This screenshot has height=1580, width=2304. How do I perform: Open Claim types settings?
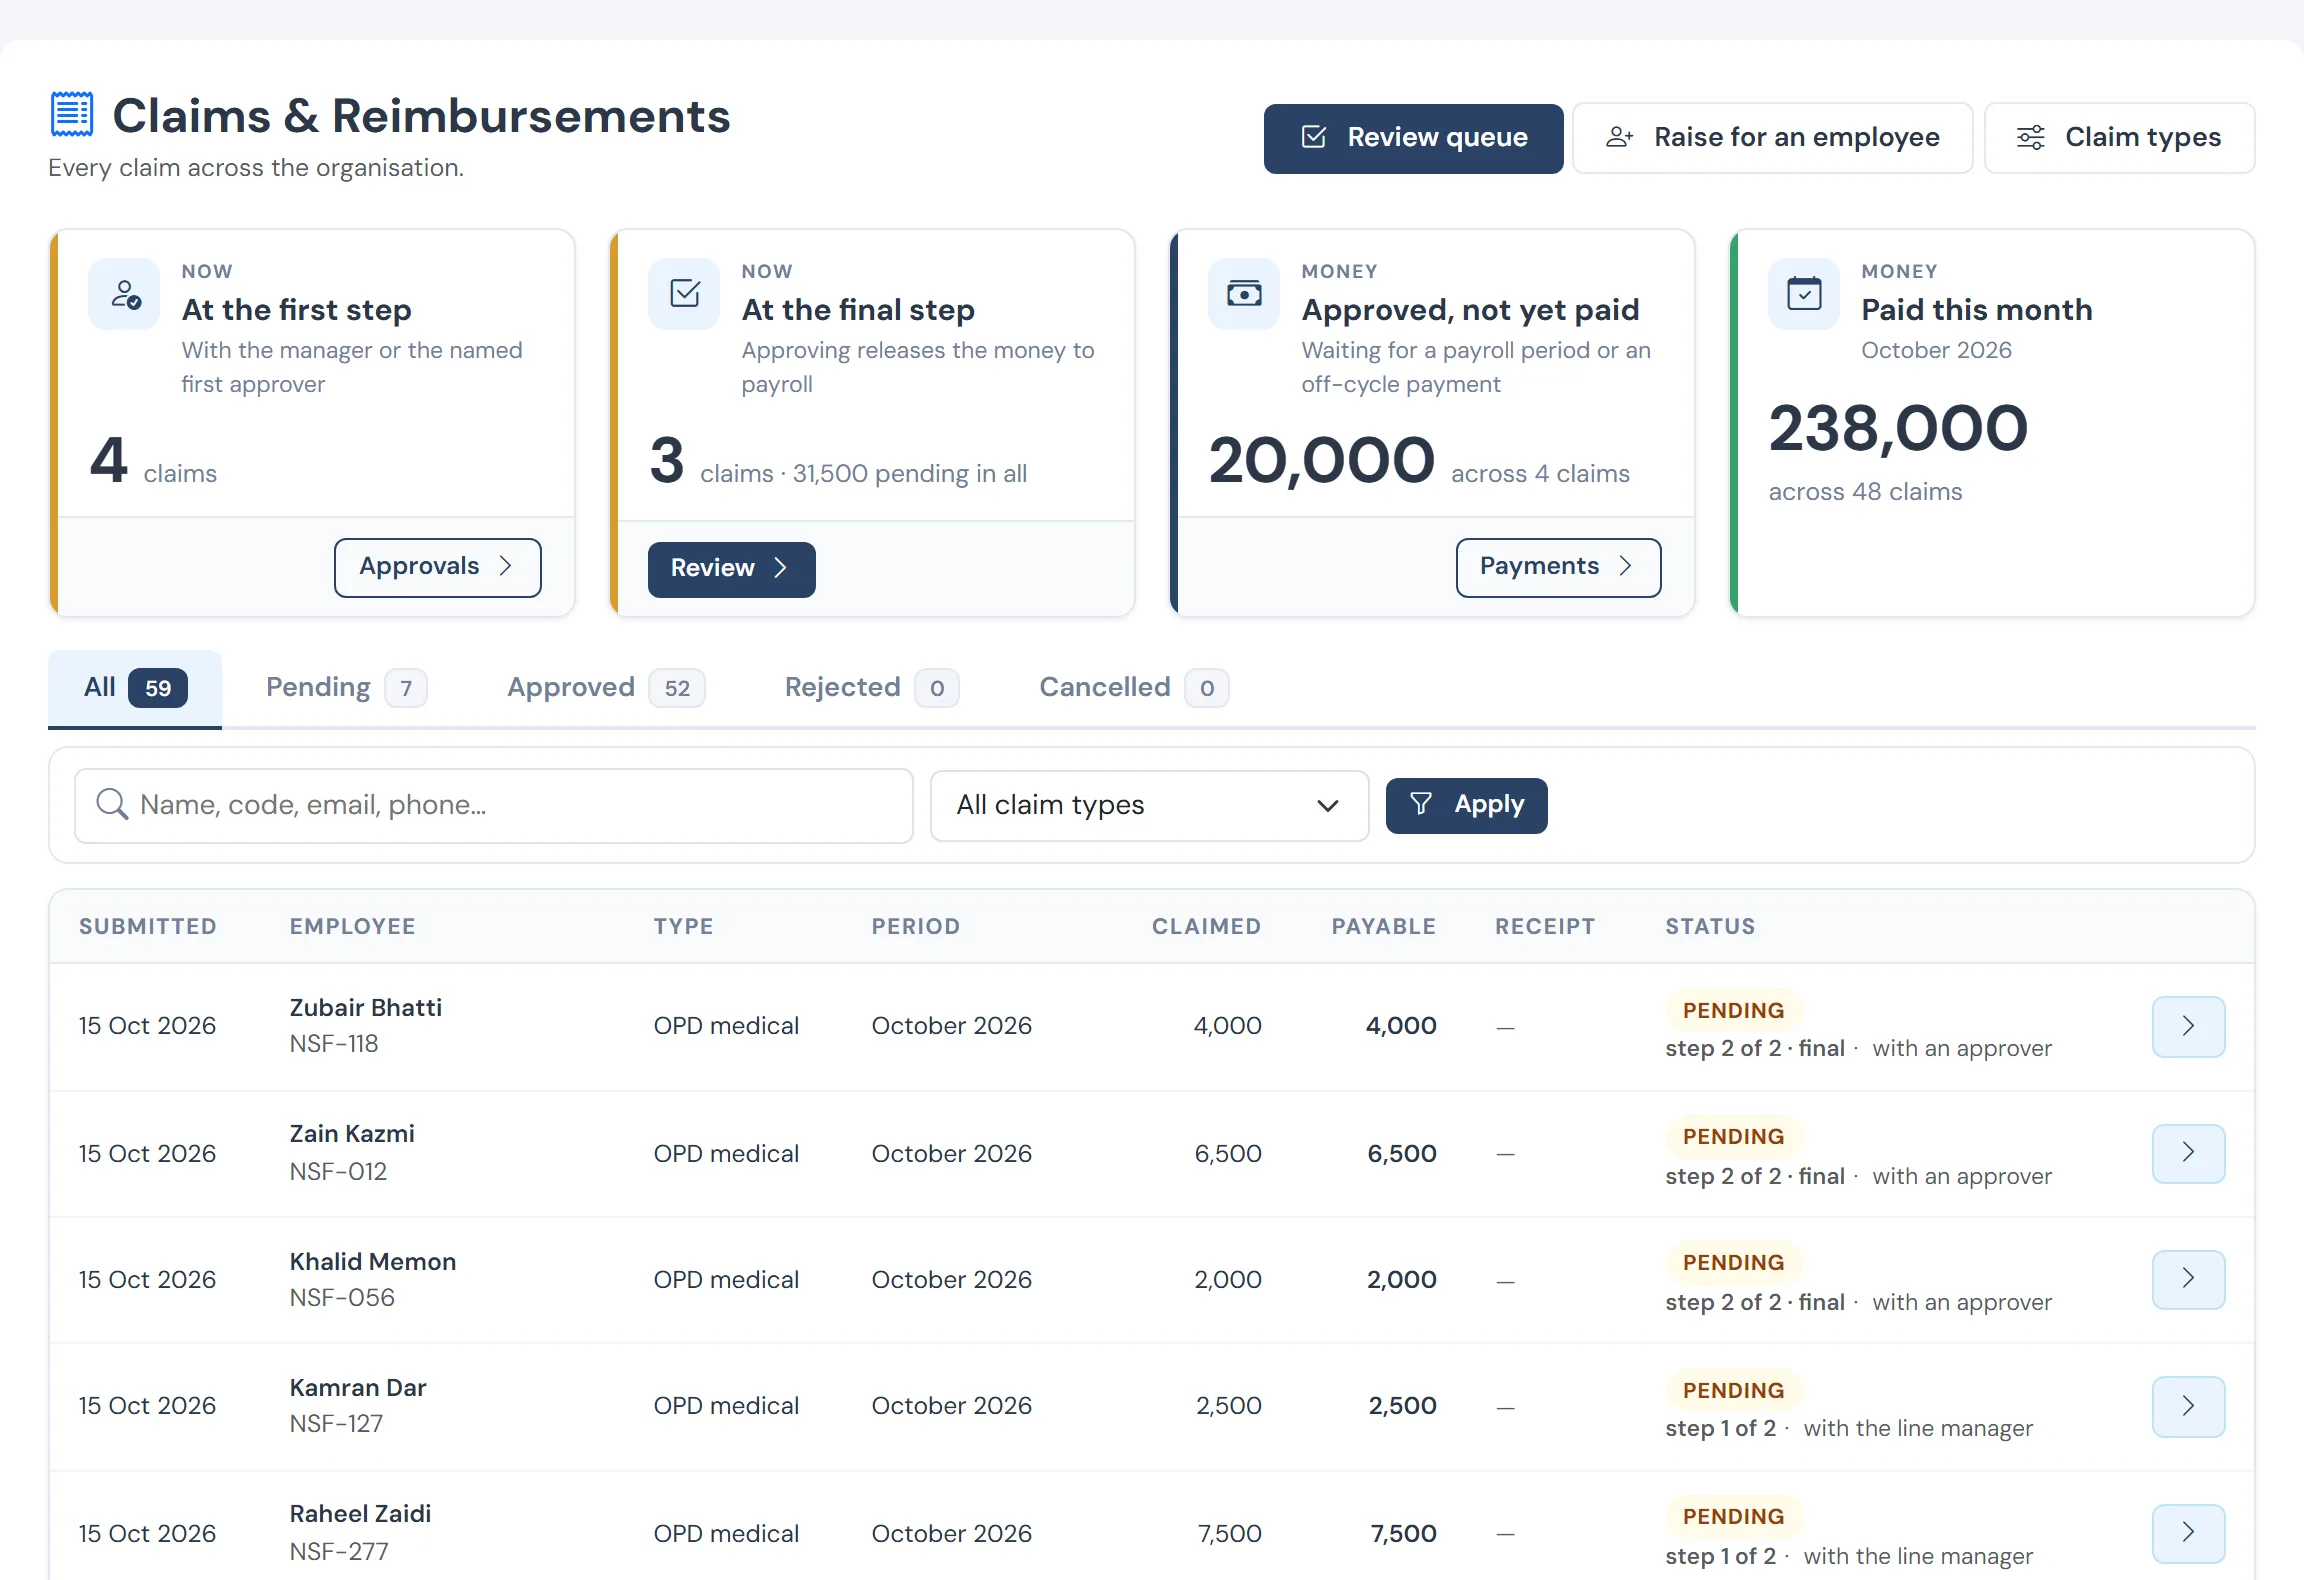(2119, 138)
